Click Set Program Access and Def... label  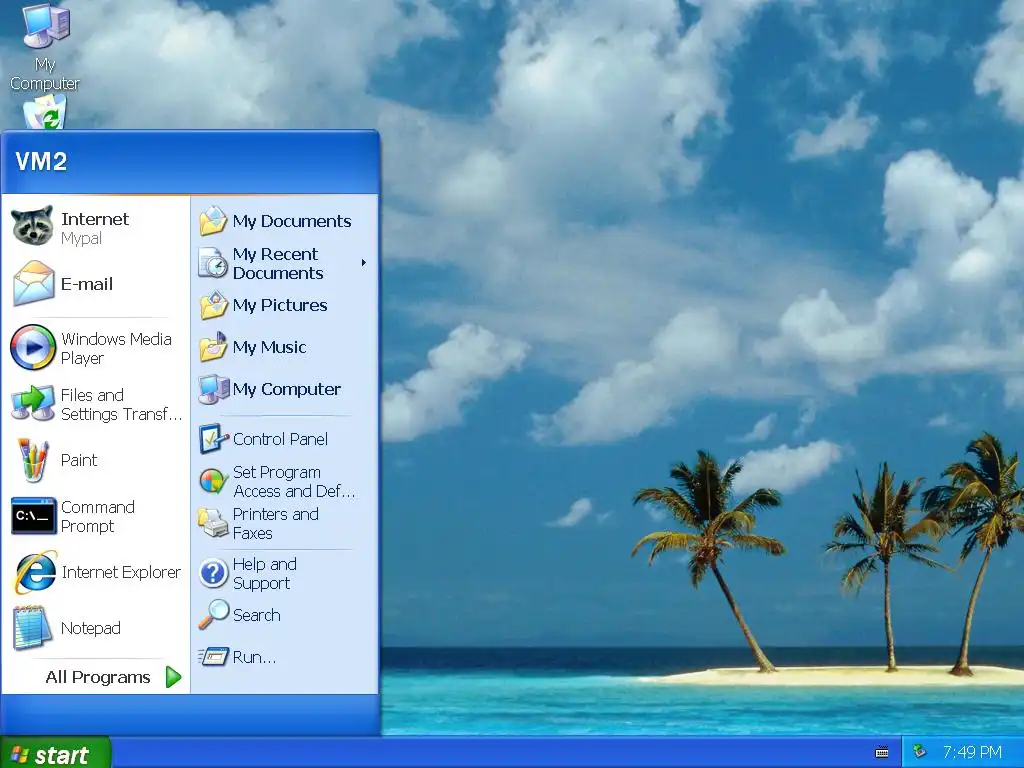pyautogui.click(x=294, y=482)
